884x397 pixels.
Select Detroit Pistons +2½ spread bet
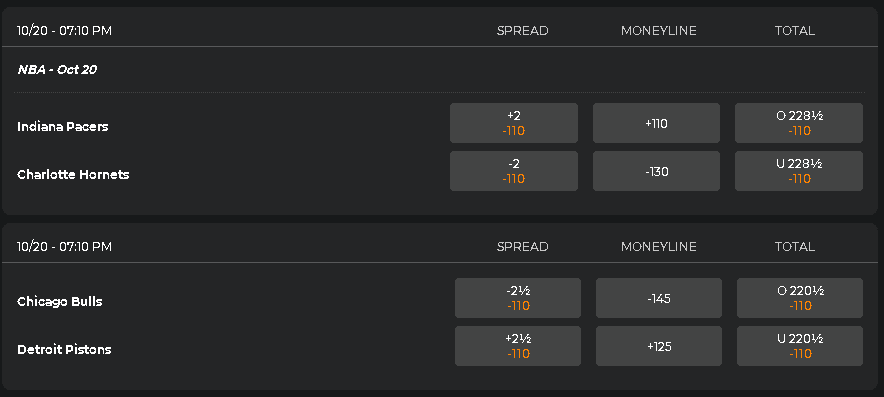tap(518, 346)
